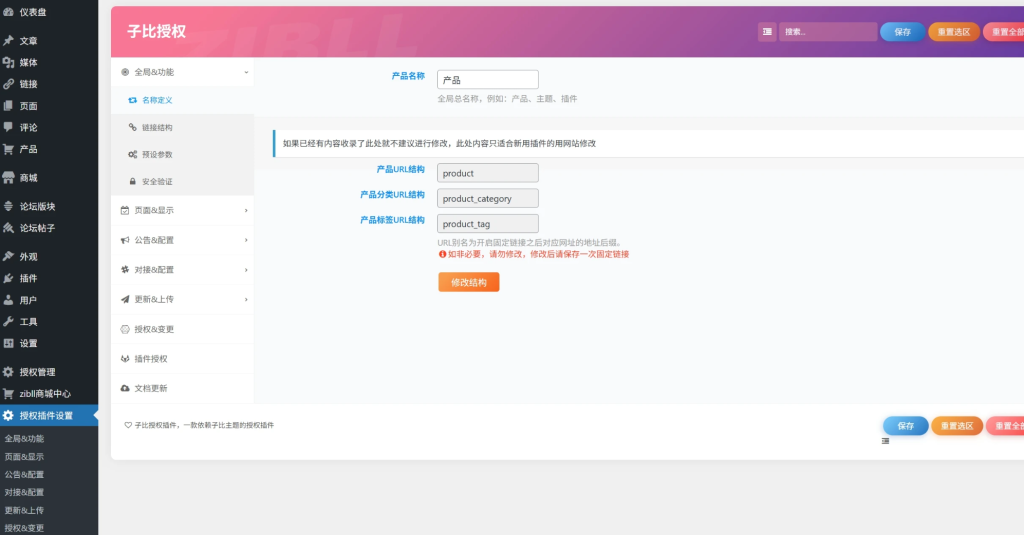Open 授权&变更 in the WordPress submenu
Viewport: 1024px width, 535px height.
click(x=24, y=528)
